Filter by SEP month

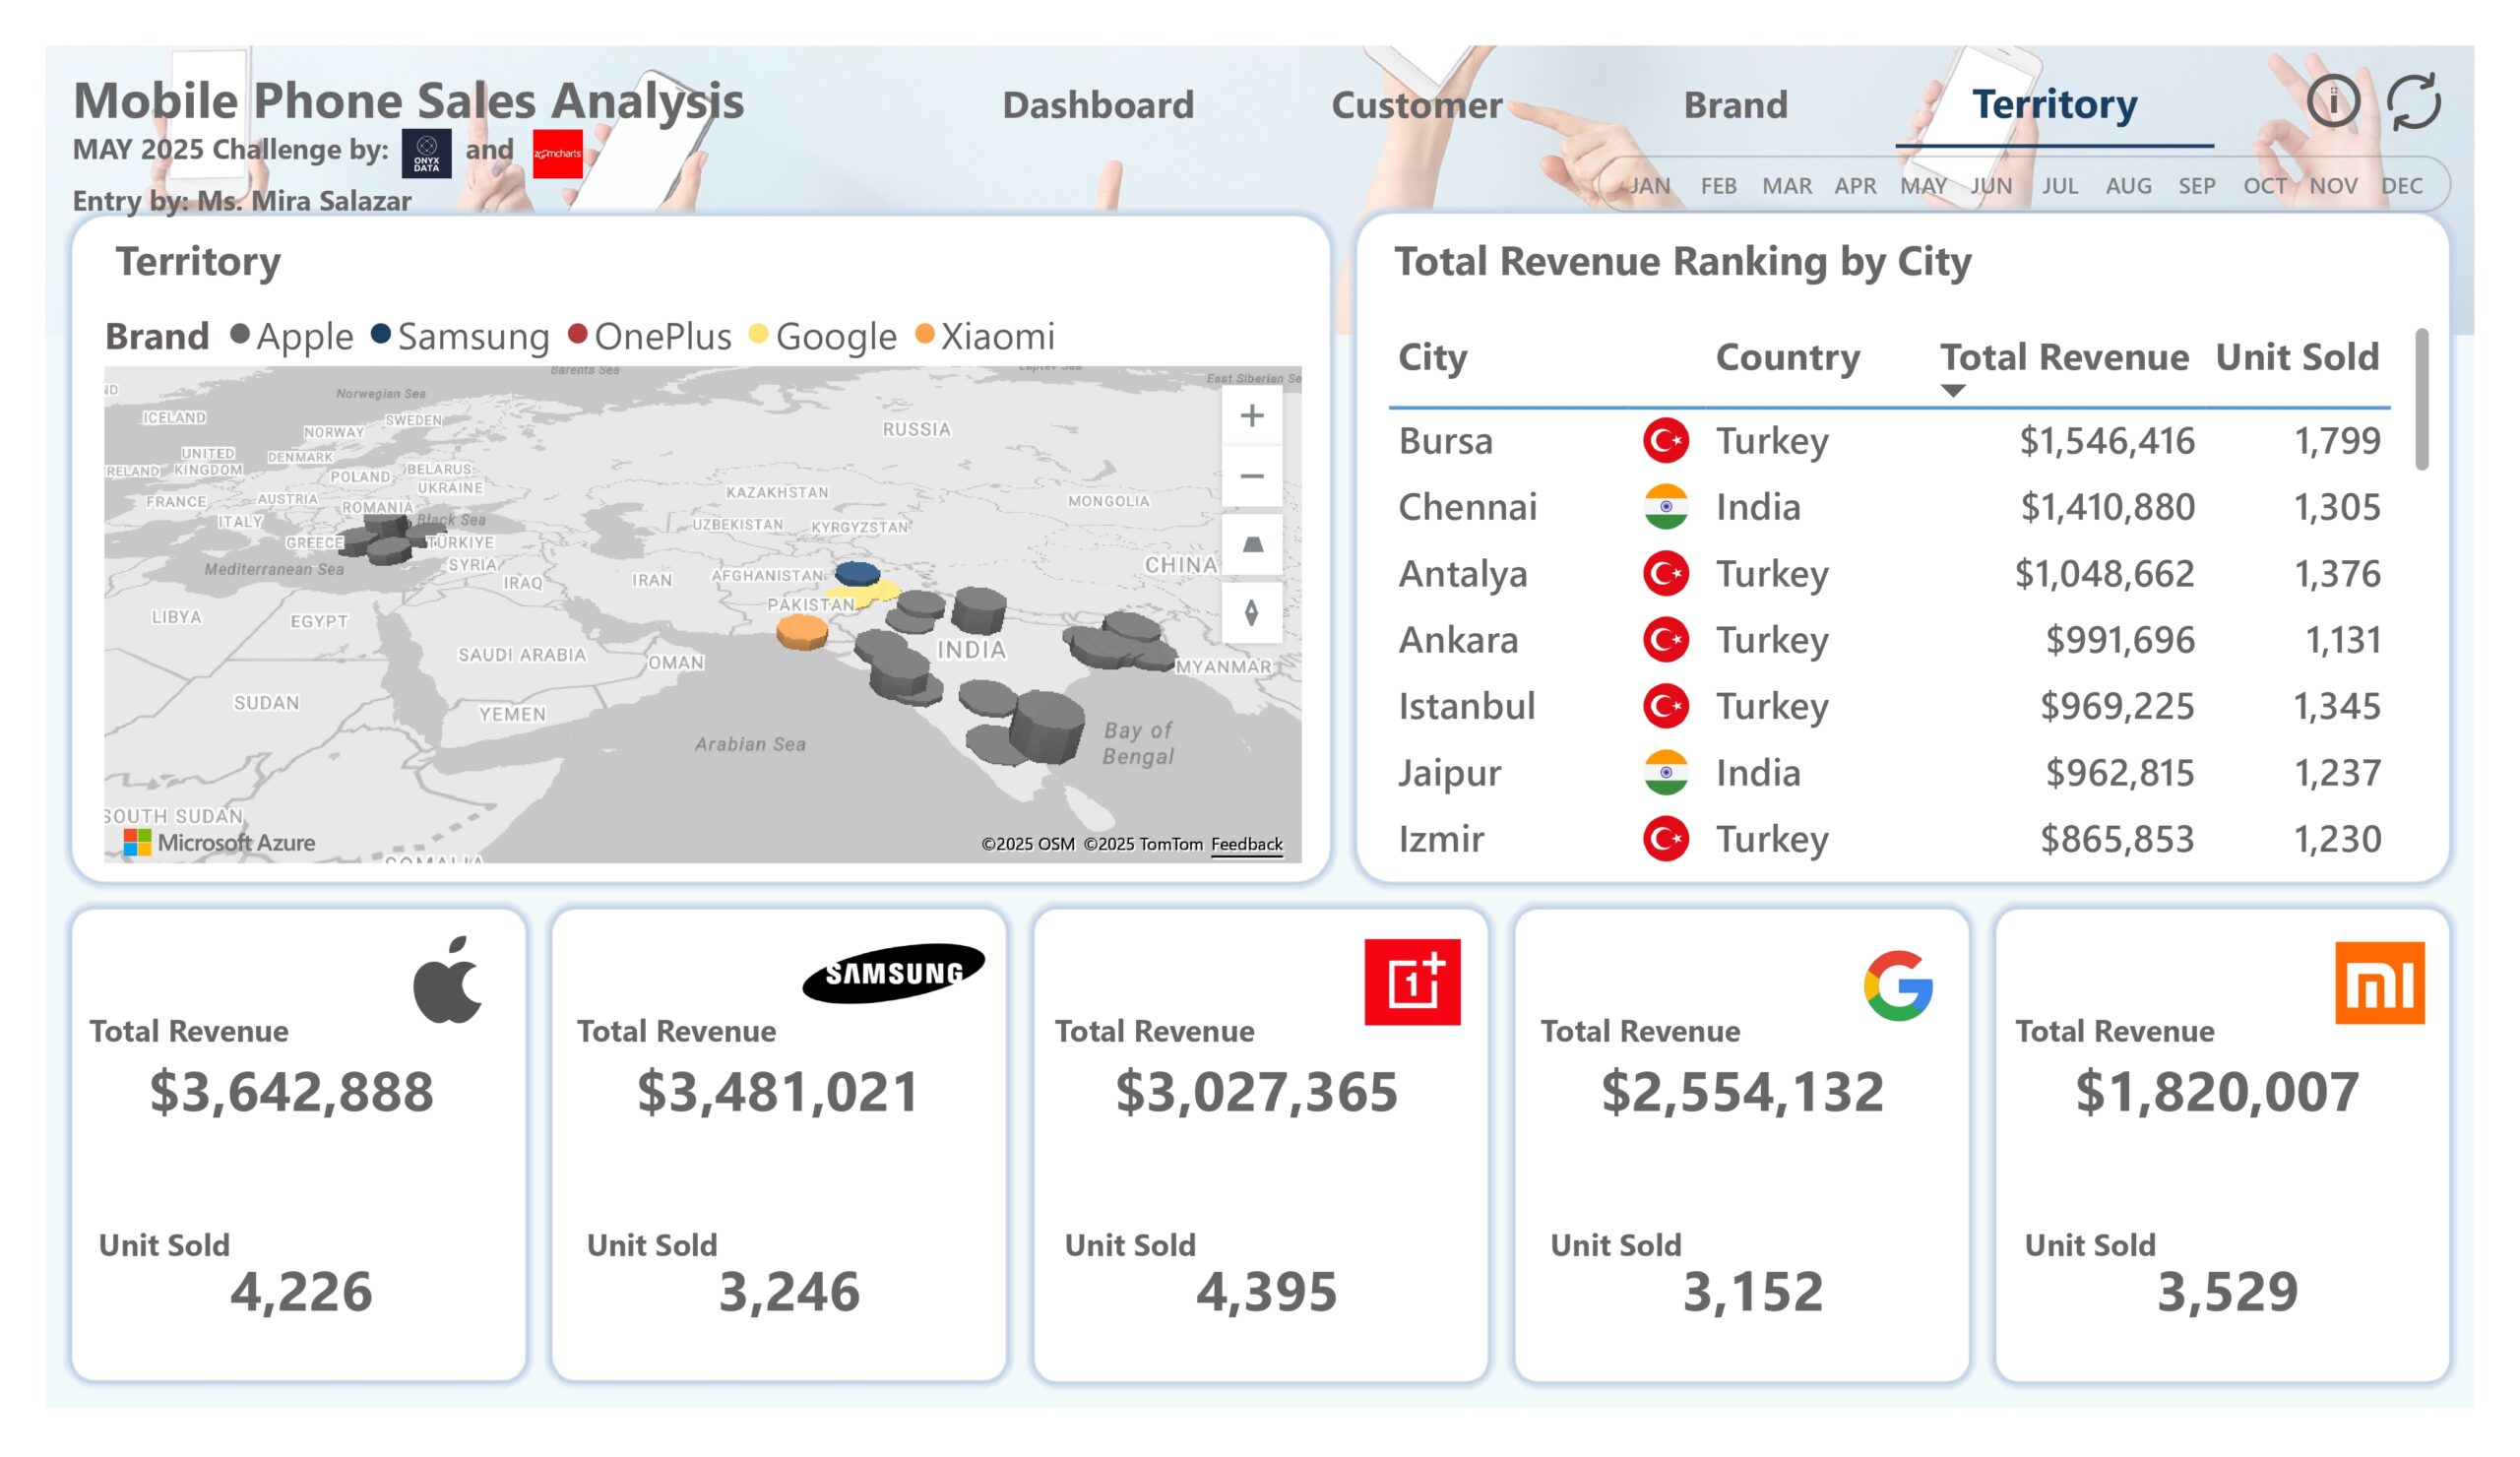(x=2197, y=186)
